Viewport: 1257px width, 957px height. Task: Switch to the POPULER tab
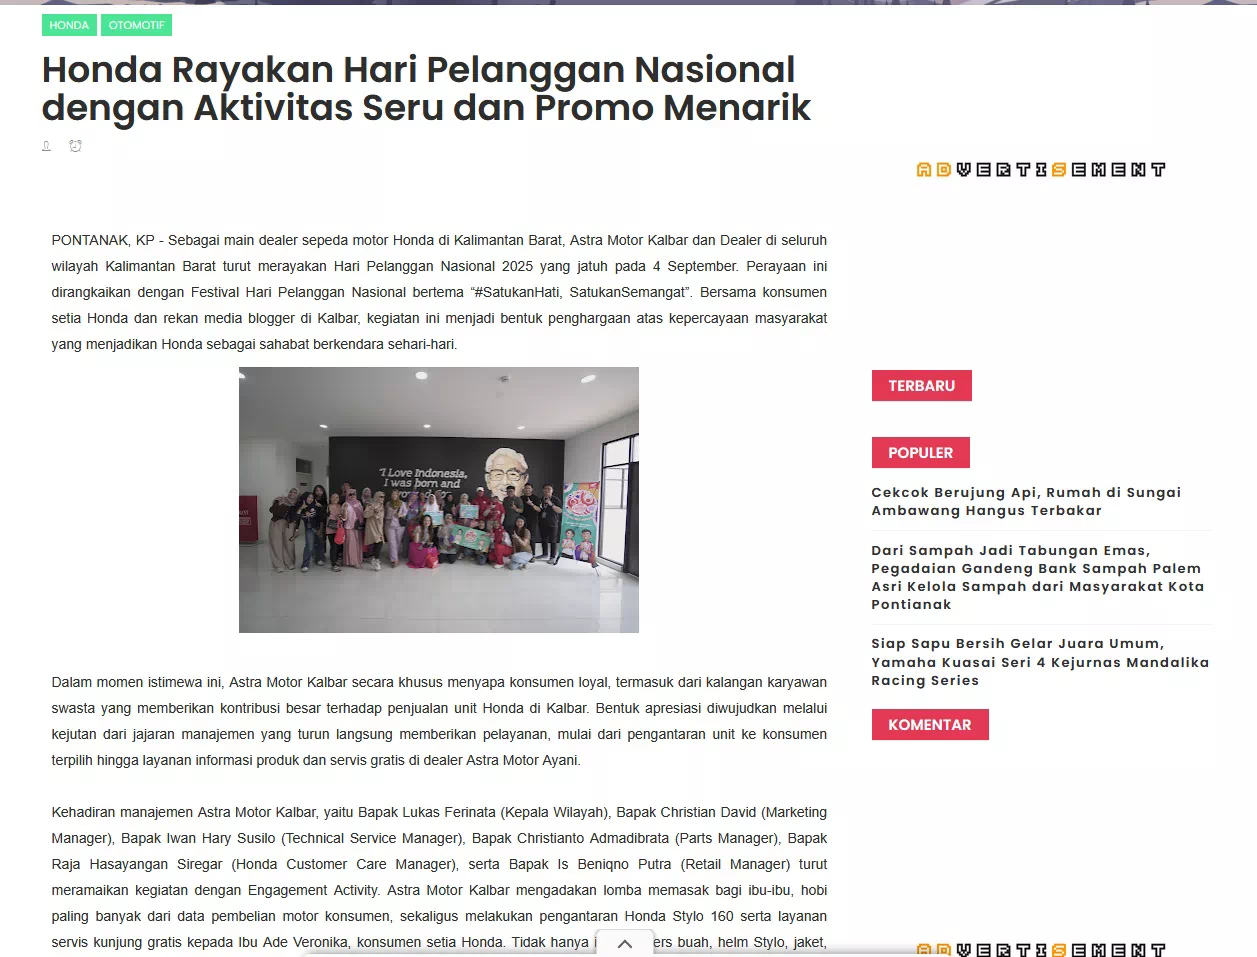(921, 453)
